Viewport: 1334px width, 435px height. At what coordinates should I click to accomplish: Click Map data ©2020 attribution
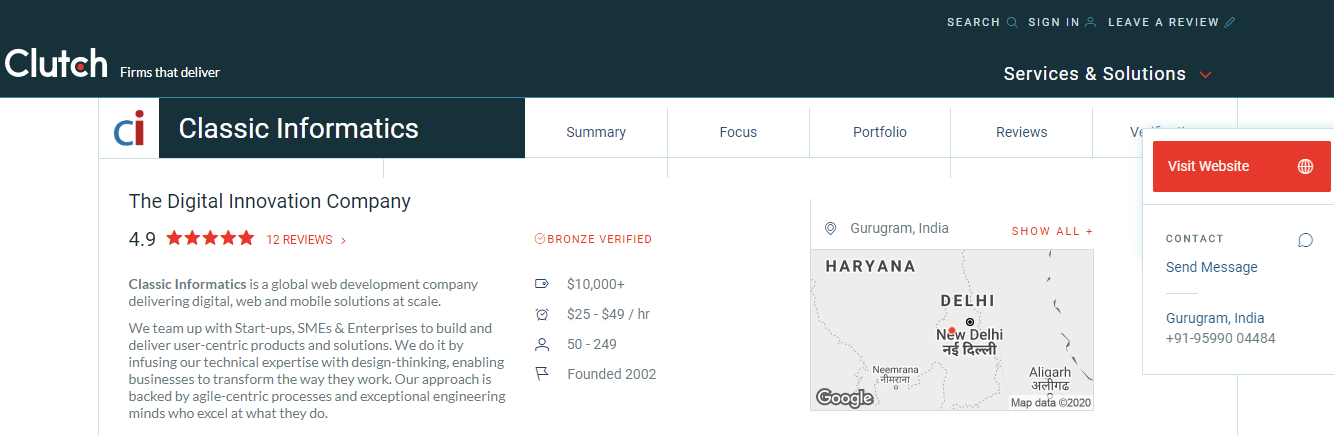(1050, 403)
